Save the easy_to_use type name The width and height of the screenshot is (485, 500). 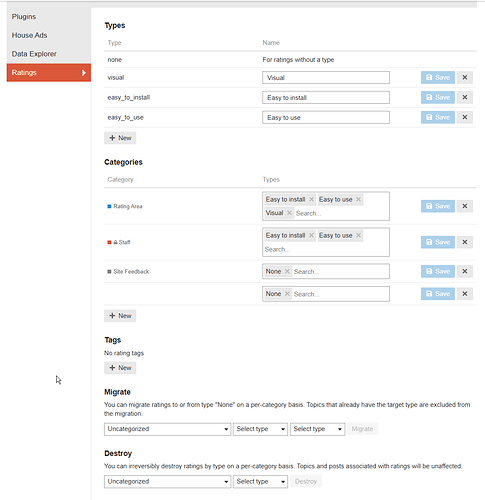pyautogui.click(x=437, y=117)
